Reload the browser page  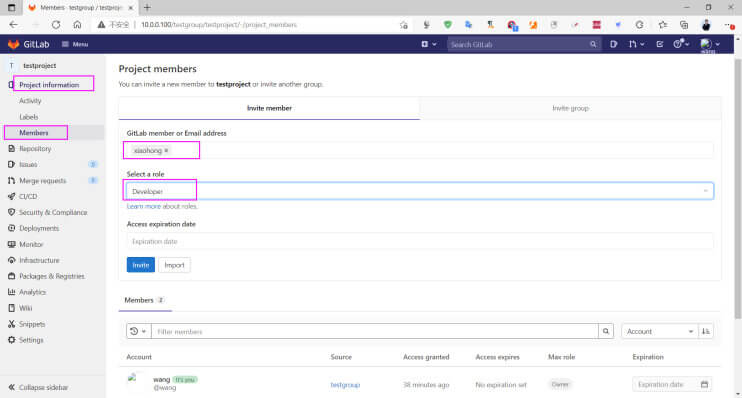pyautogui.click(x=56, y=25)
